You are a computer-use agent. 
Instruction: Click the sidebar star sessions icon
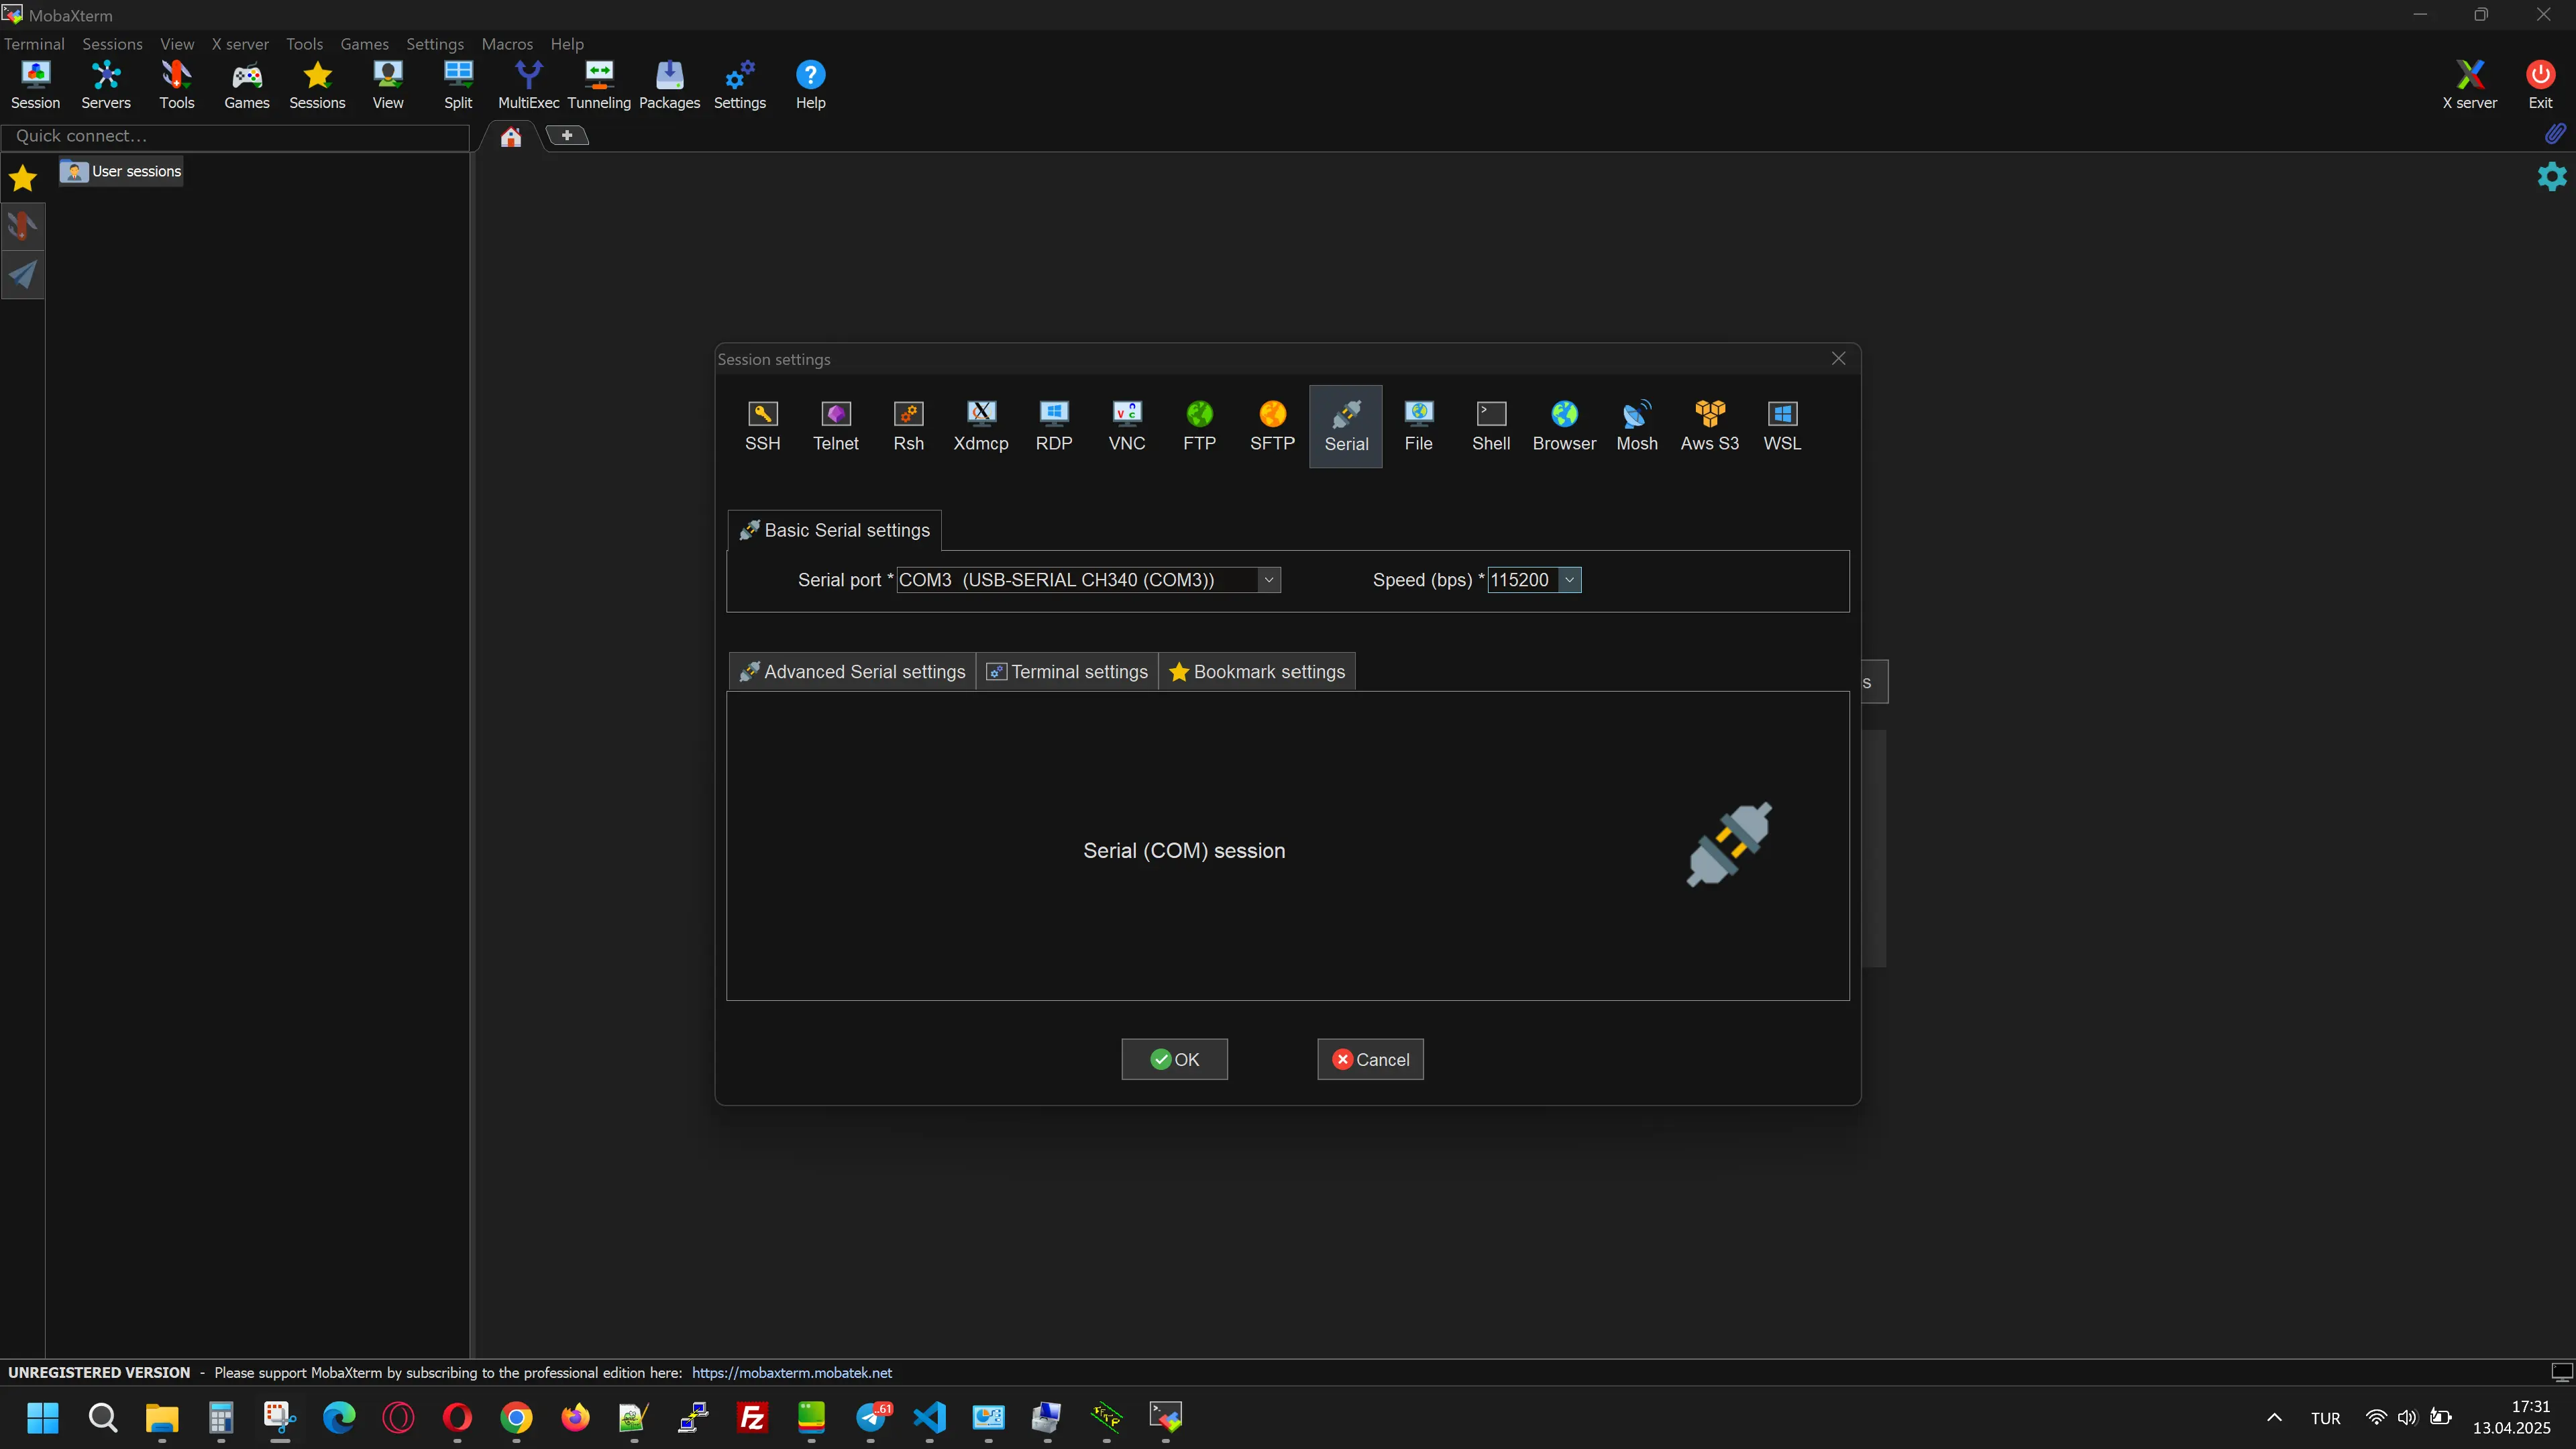[x=22, y=178]
